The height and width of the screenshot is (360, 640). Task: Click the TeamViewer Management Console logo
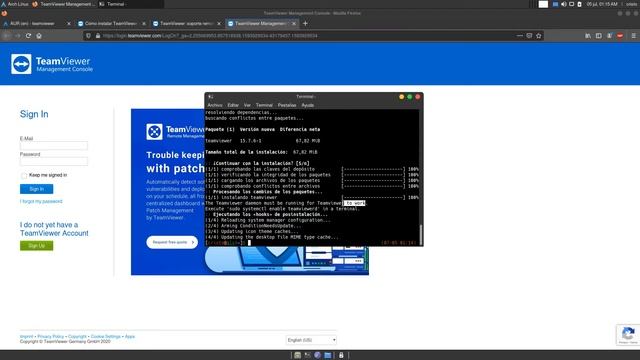[x=52, y=64]
